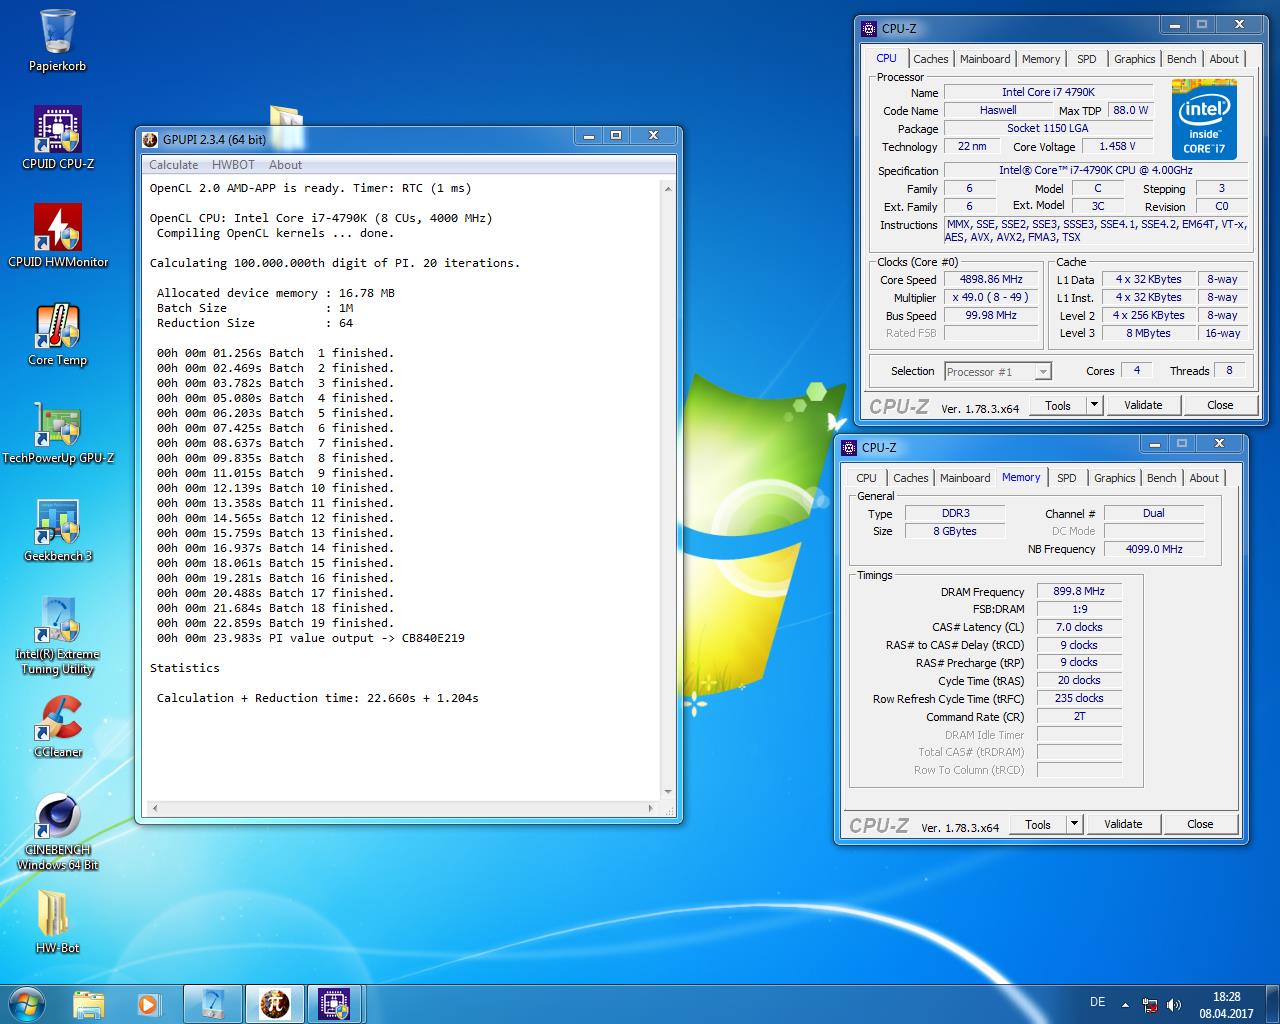Click the Windows Start orb

(26, 1003)
